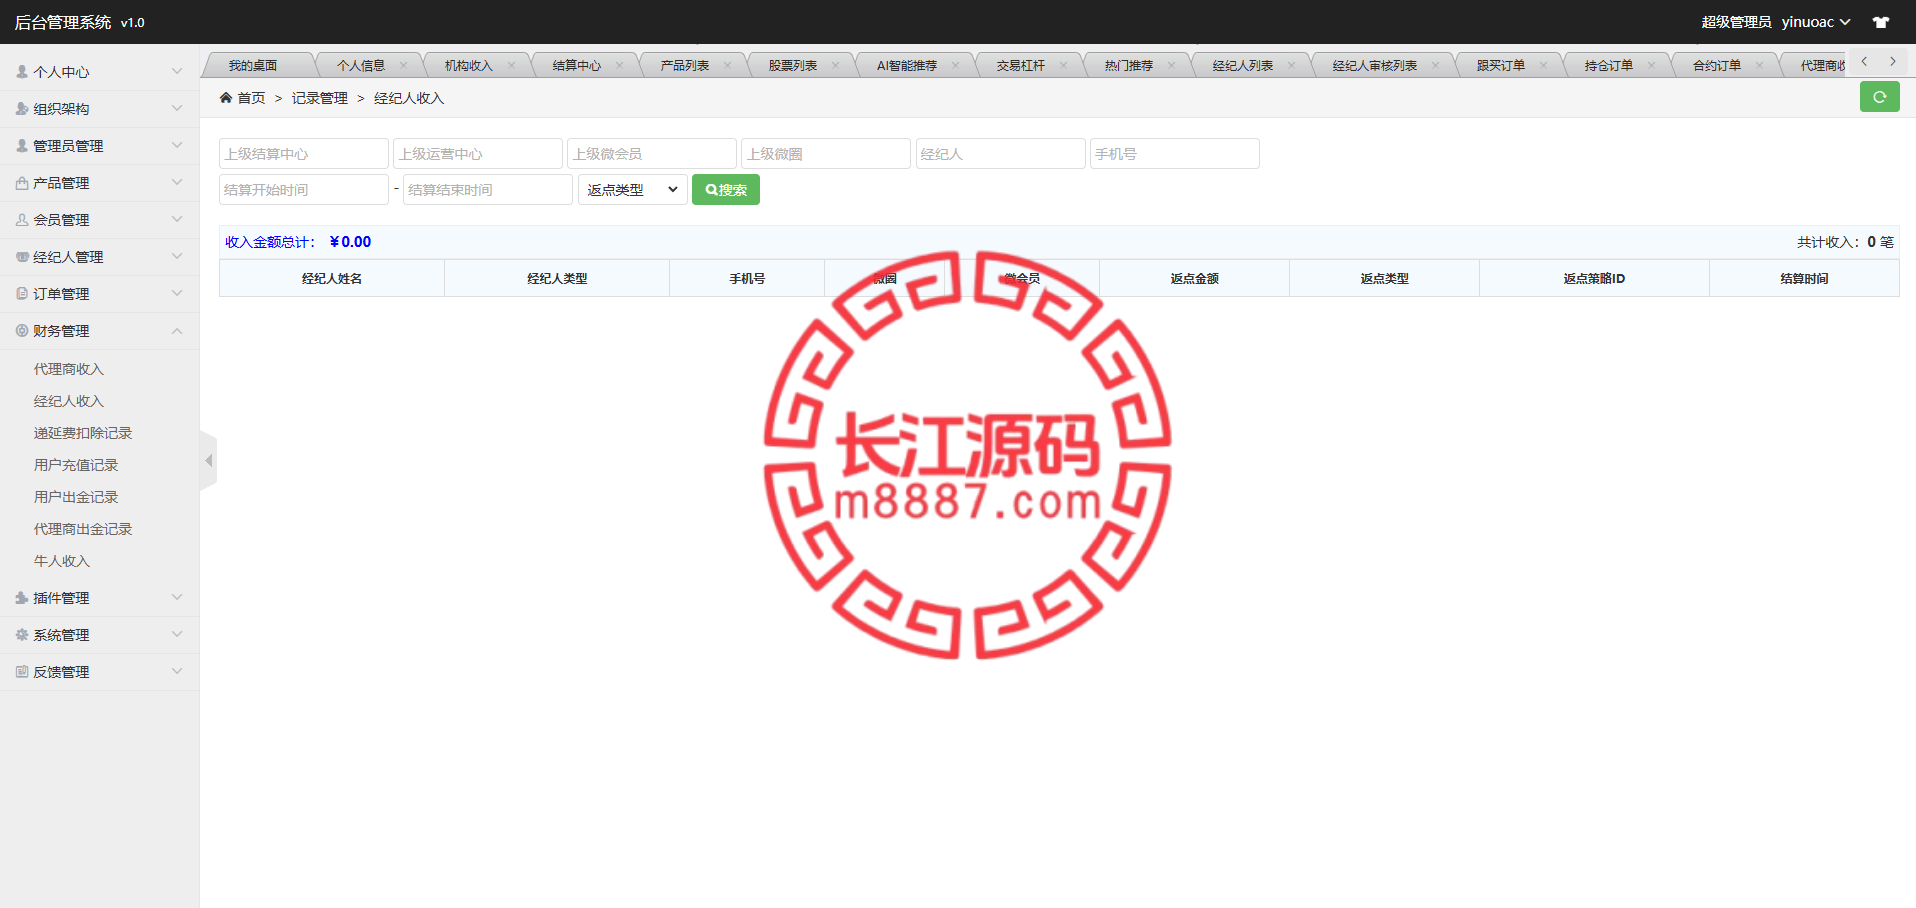
Task: Collapse the sidebar with arrow handle
Action: (208, 461)
